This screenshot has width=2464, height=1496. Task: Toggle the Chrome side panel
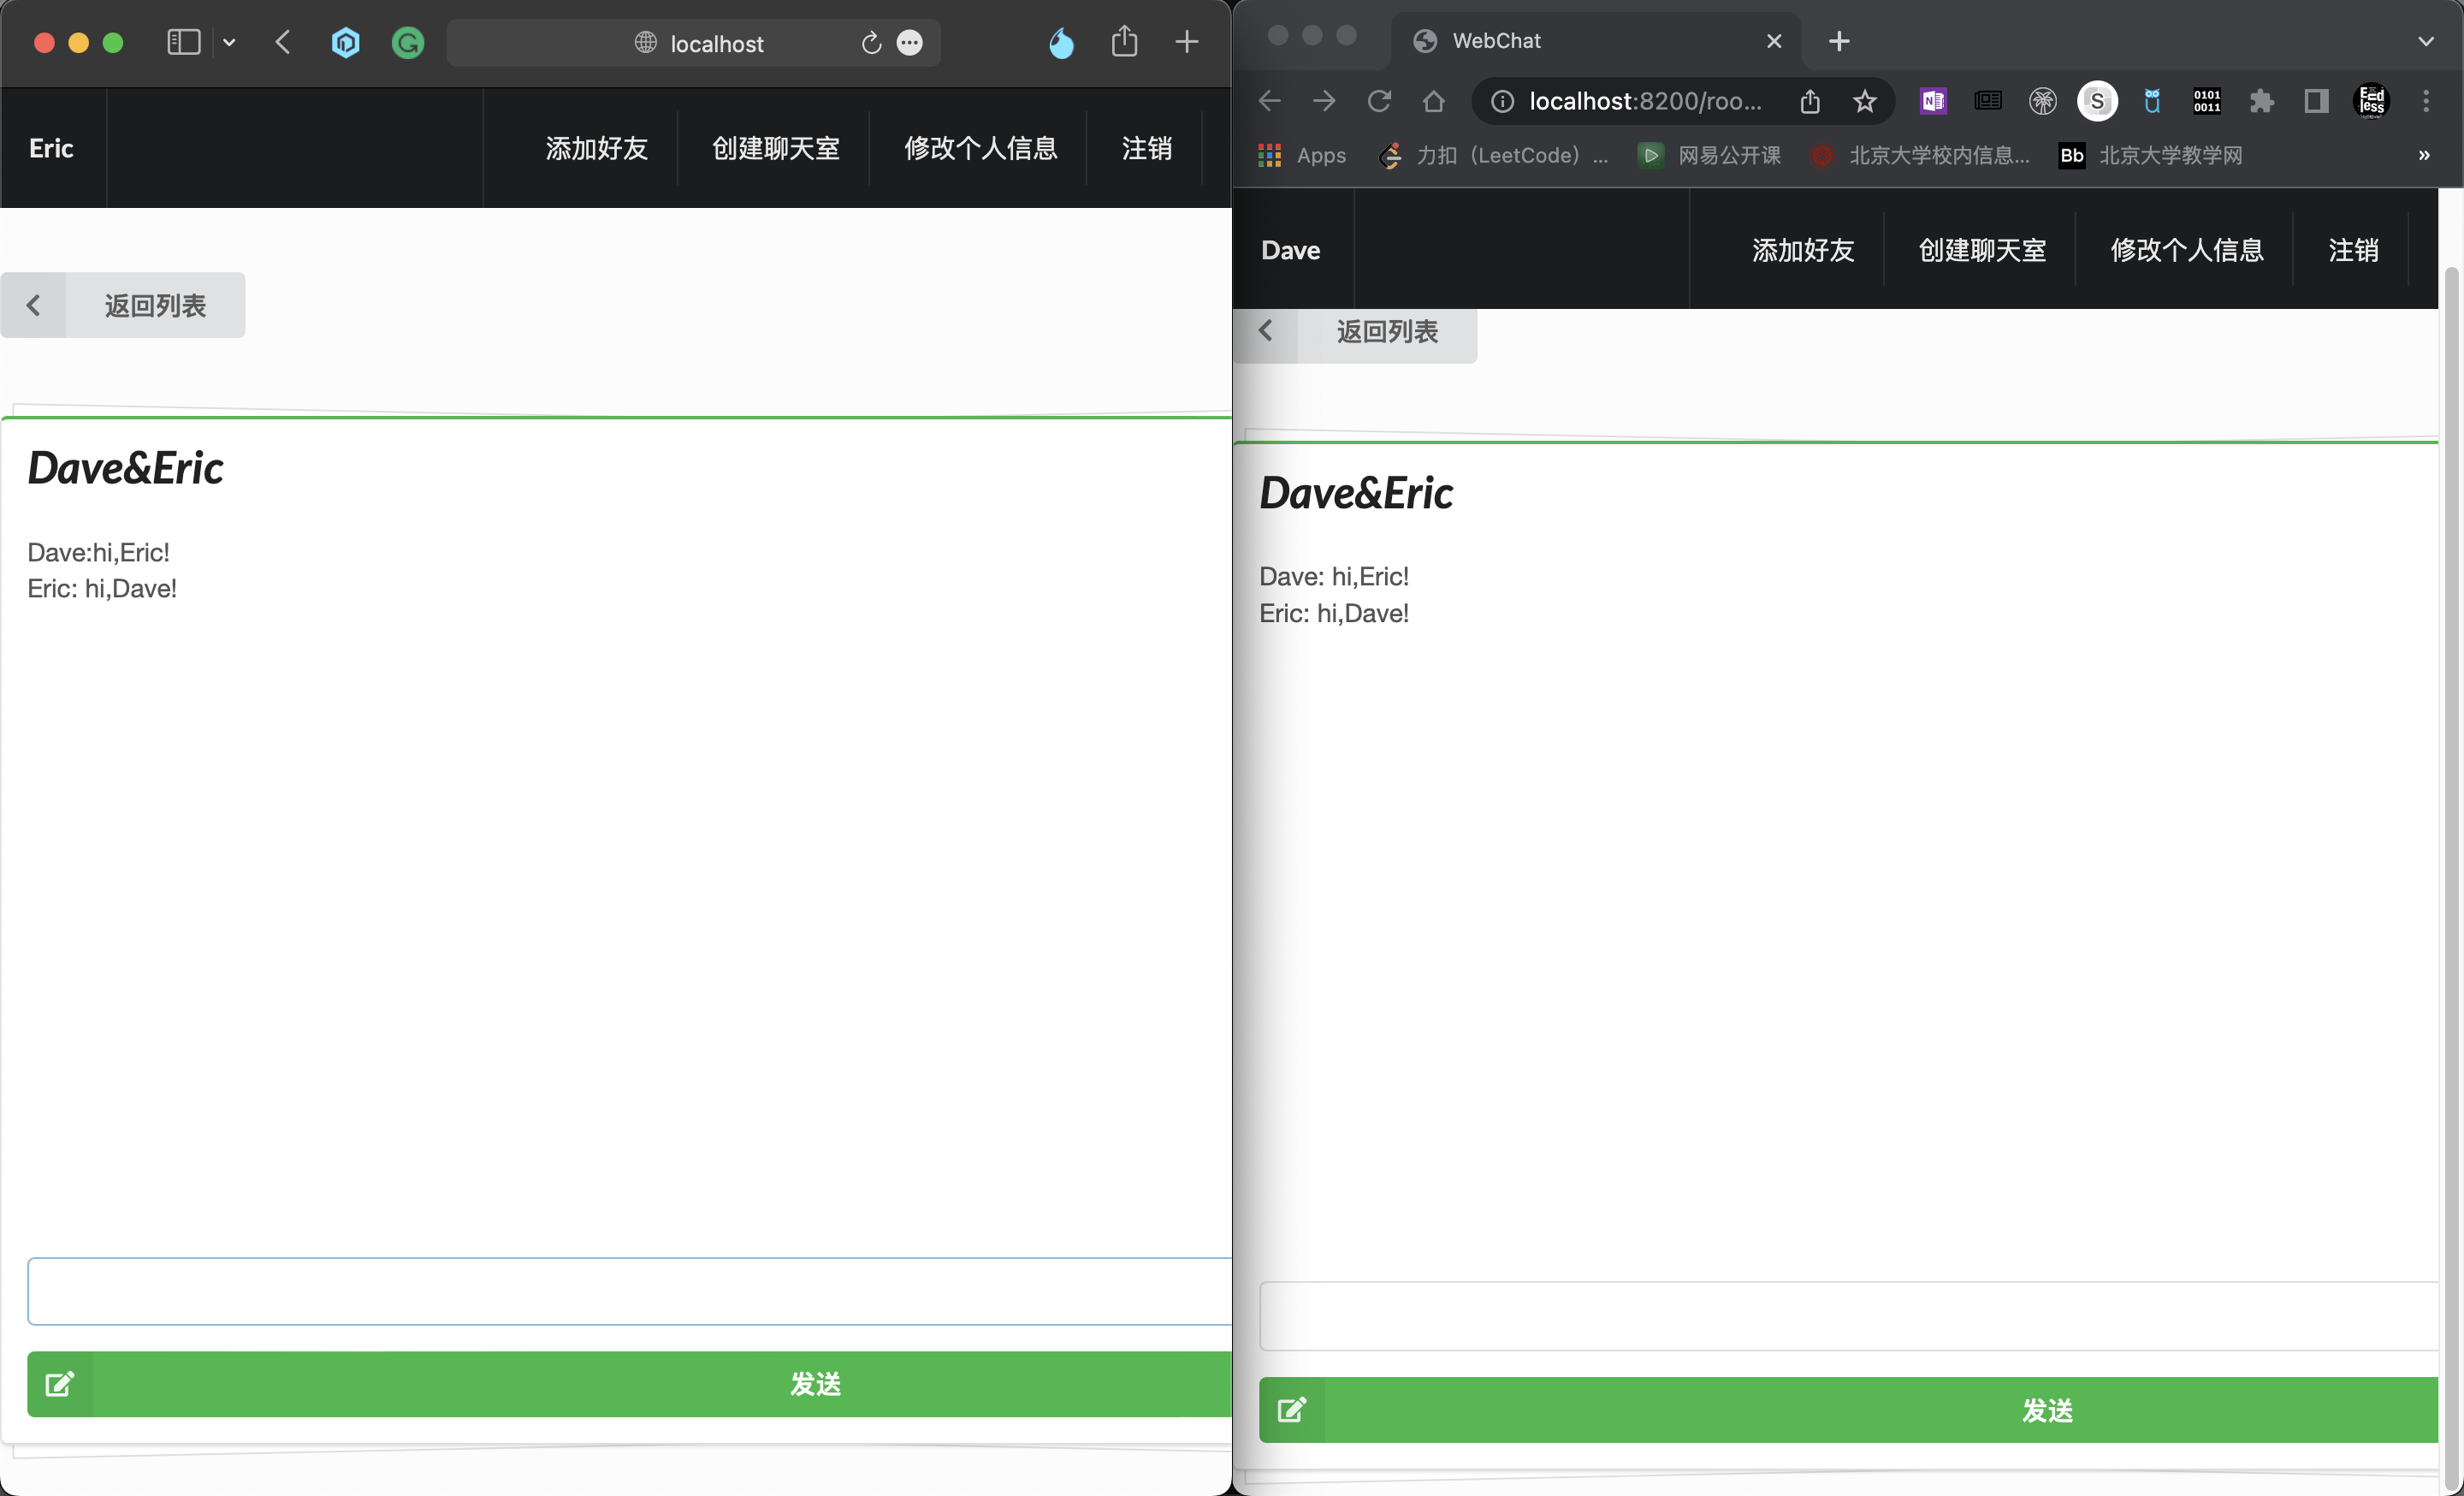point(2316,101)
